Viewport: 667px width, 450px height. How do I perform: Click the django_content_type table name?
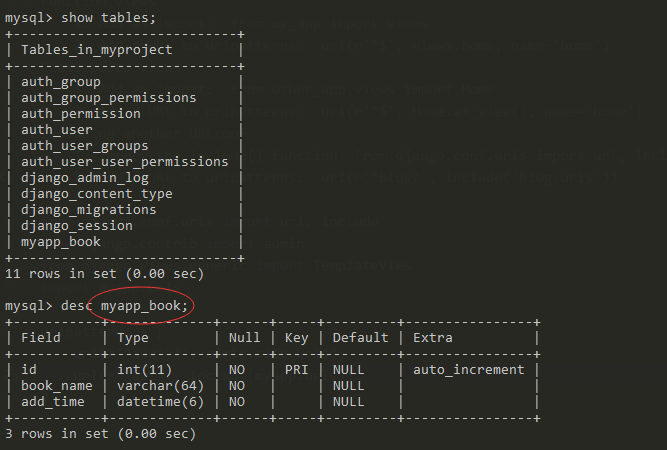(96, 193)
